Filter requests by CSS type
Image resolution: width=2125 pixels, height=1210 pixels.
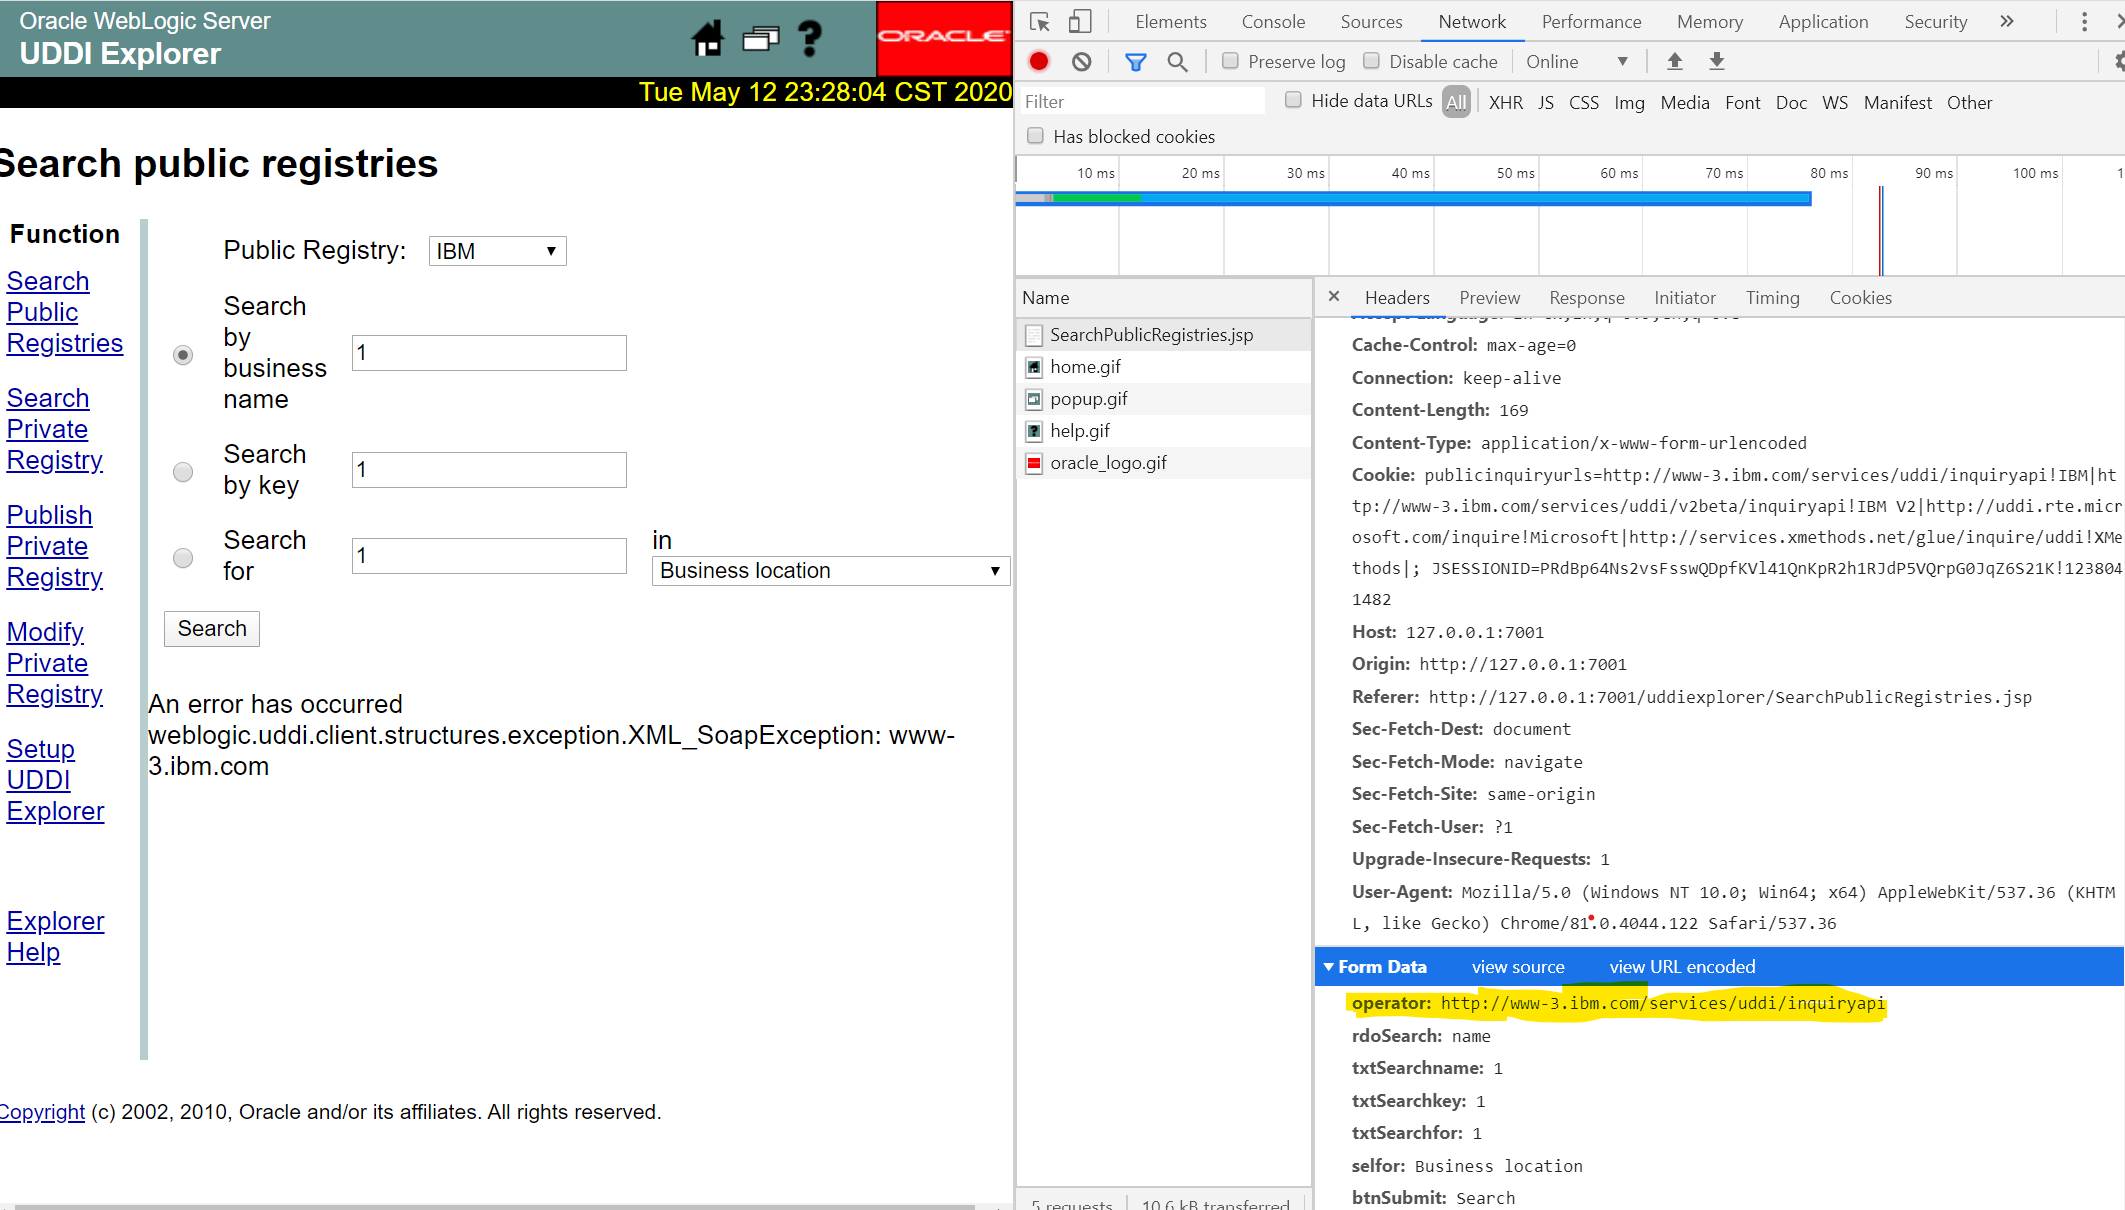click(x=1584, y=102)
